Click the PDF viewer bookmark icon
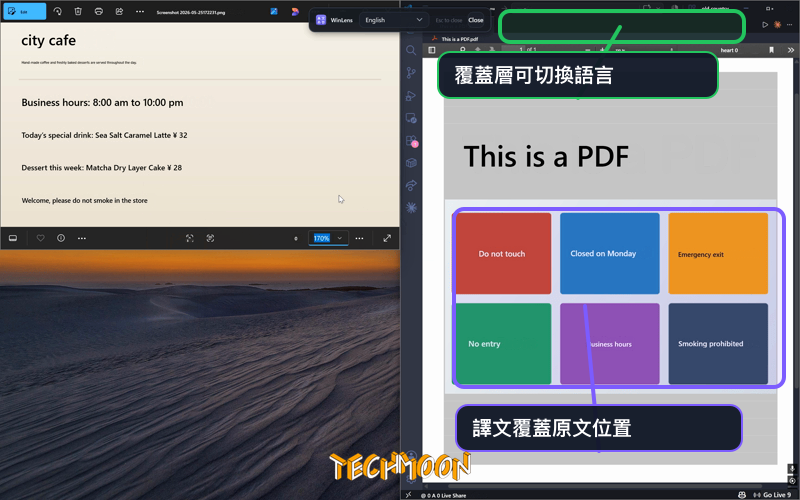Image resolution: width=800 pixels, height=500 pixels. (x=771, y=50)
